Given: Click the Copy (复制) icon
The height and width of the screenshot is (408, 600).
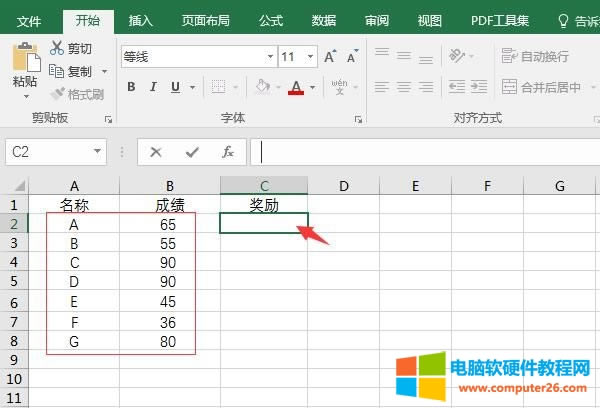Looking at the screenshot, I should pos(57,71).
